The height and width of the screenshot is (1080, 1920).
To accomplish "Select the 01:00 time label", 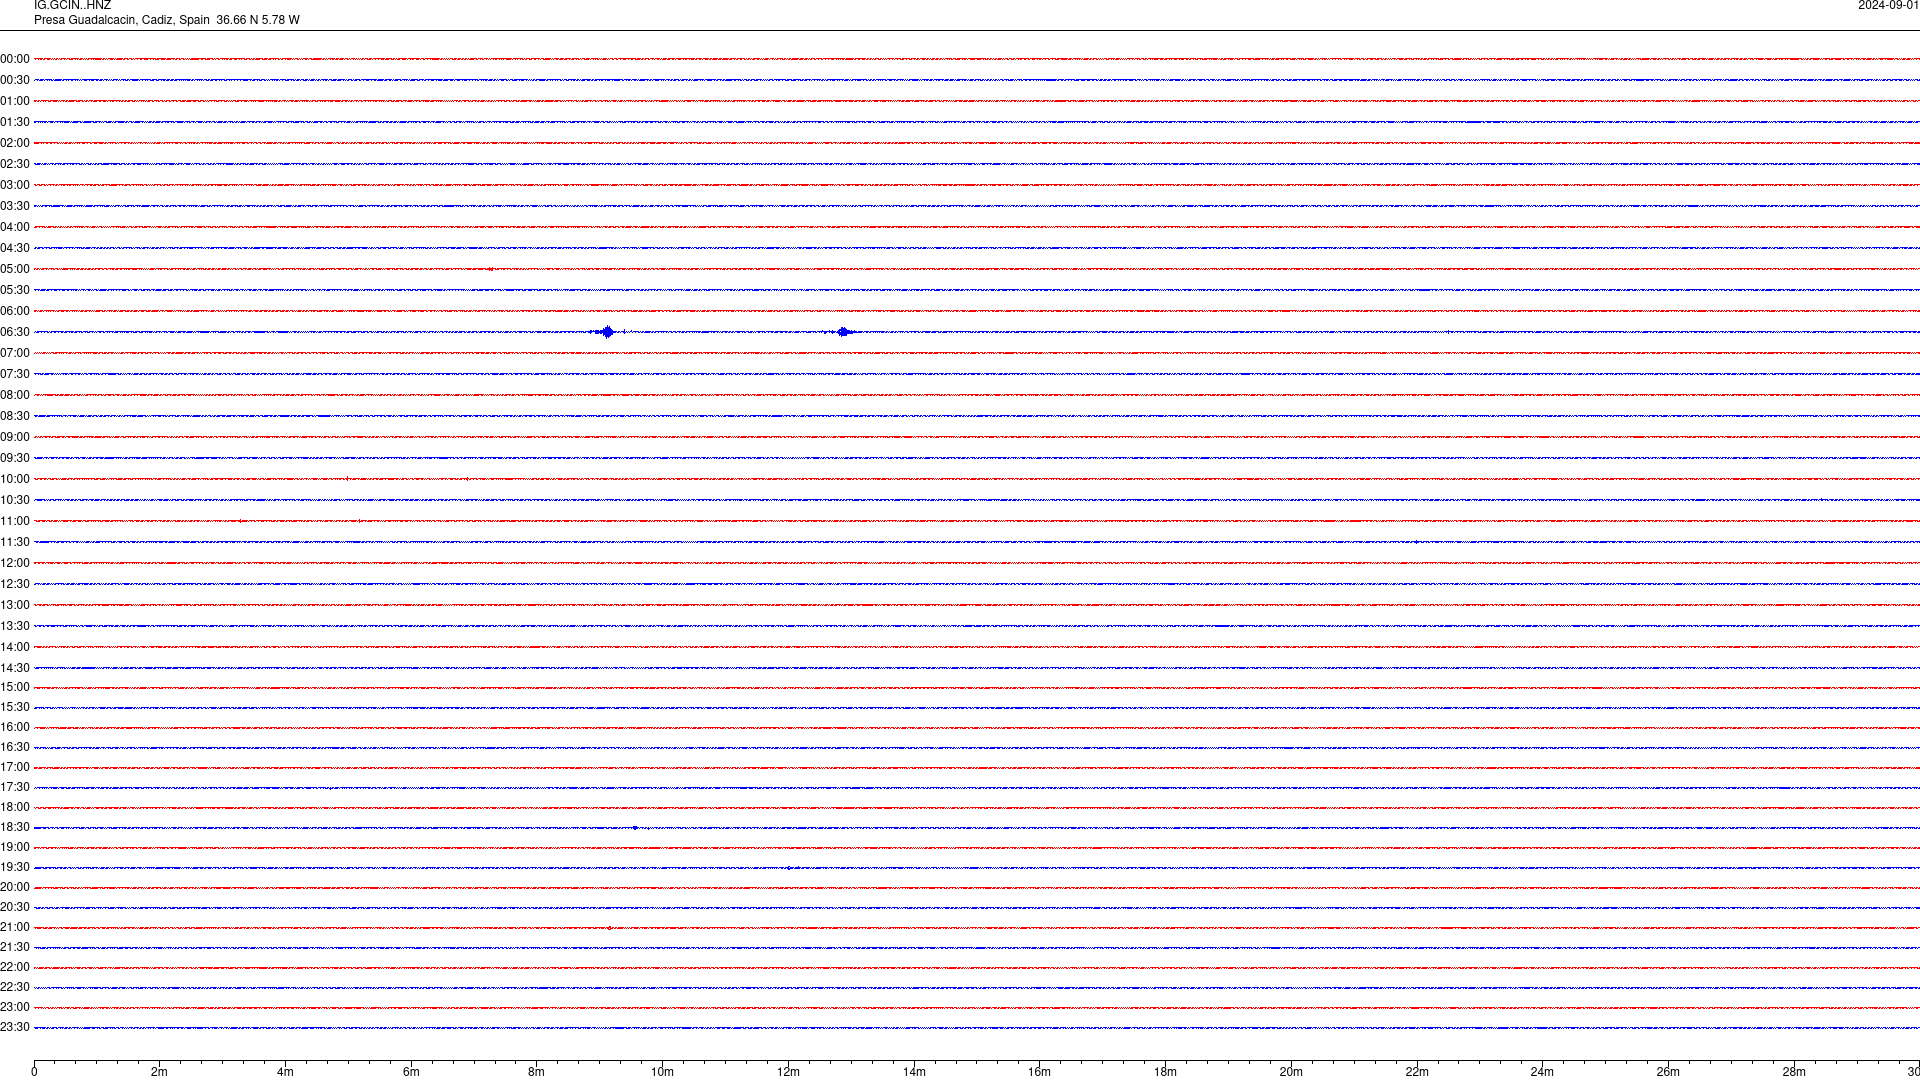I will coord(15,101).
